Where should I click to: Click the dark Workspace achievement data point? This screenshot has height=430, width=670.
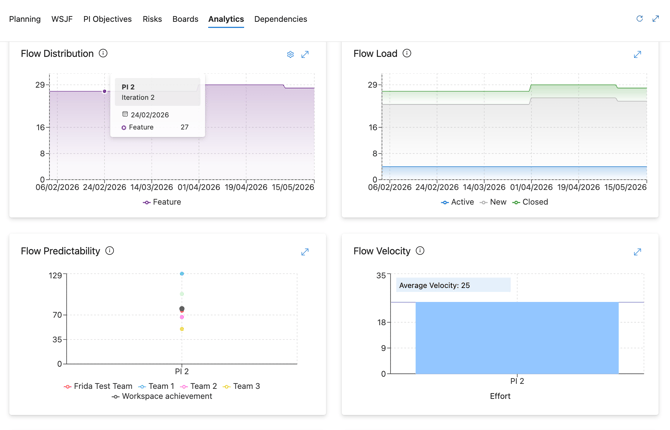point(182,309)
